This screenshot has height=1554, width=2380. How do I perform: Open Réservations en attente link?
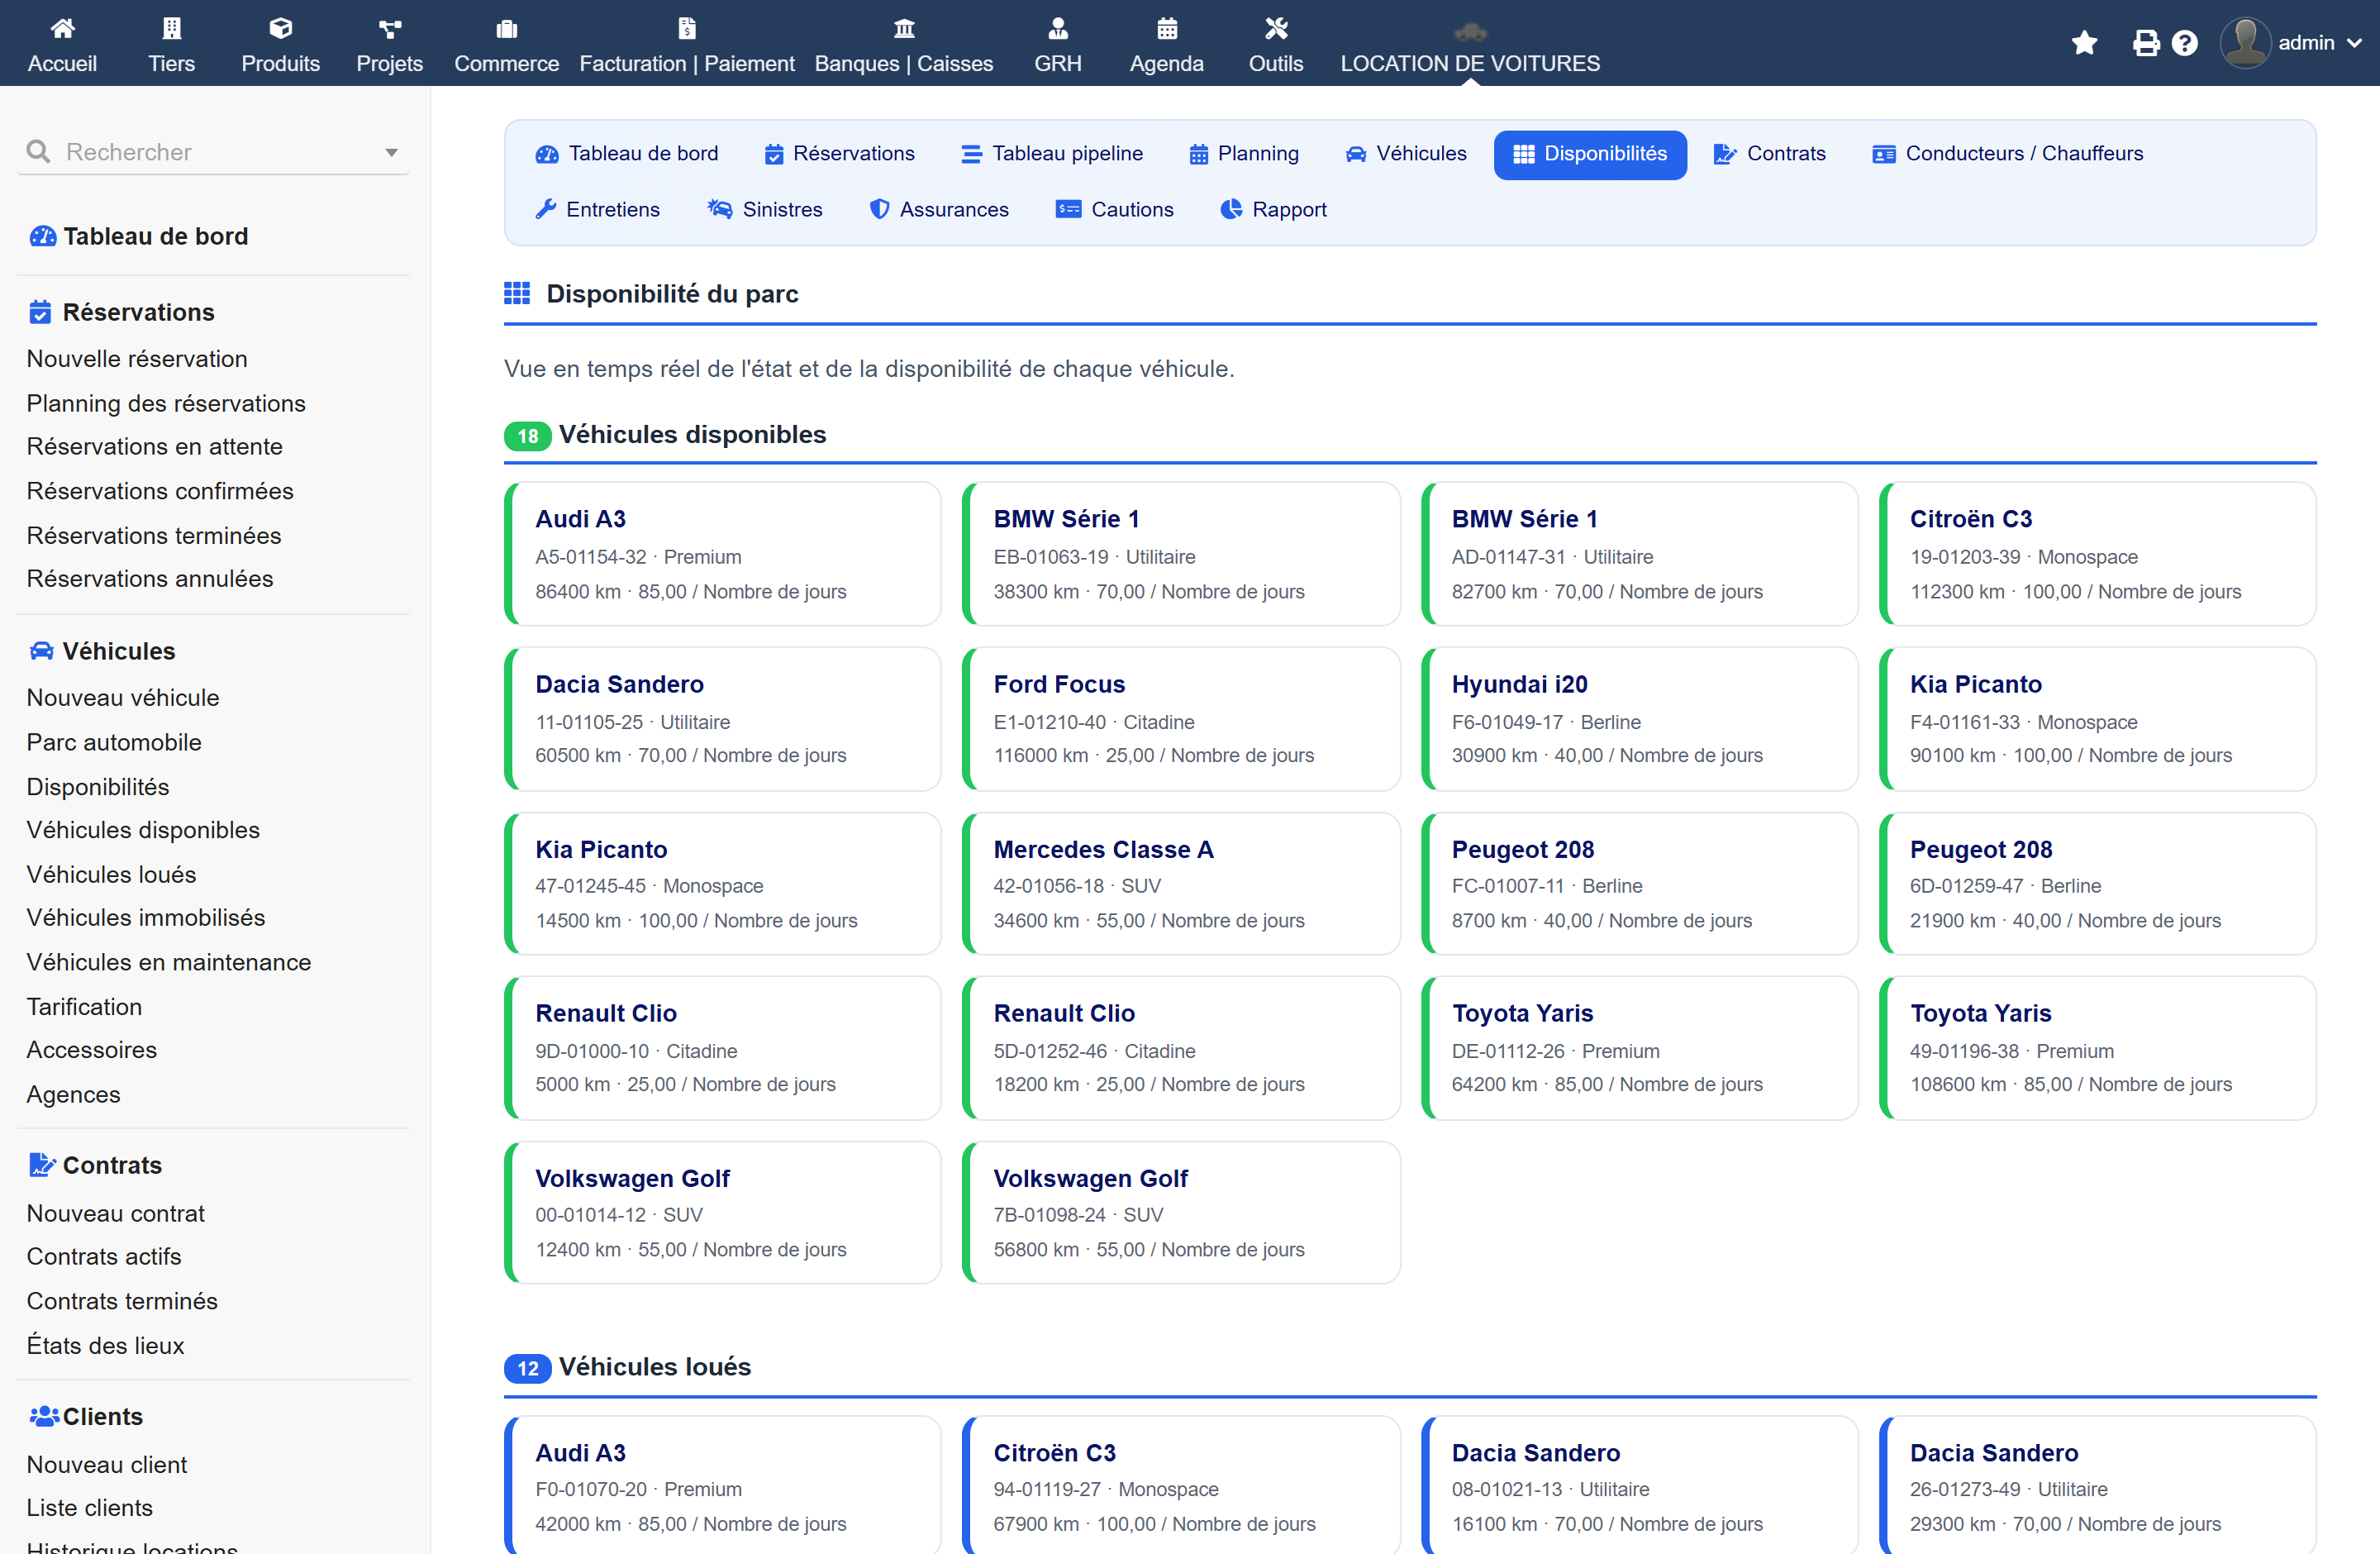pos(155,446)
